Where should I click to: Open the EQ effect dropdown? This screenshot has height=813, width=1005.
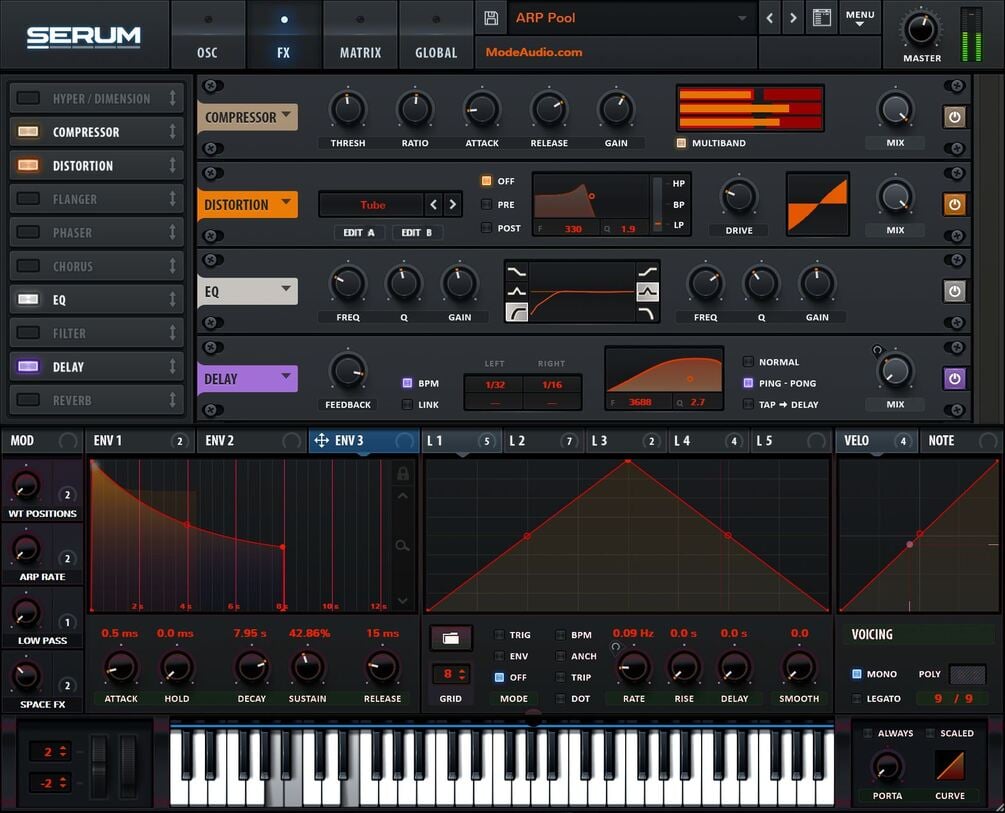247,292
